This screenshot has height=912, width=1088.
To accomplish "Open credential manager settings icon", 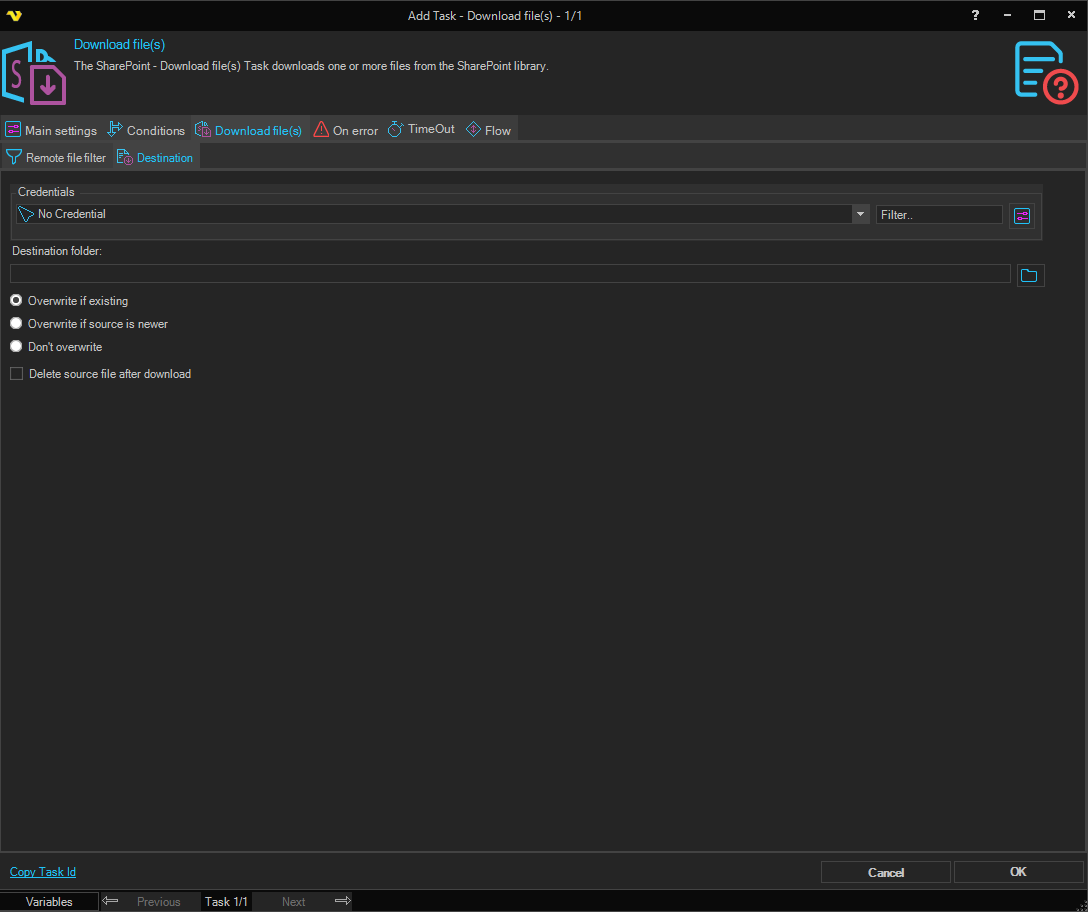I will [x=1021, y=215].
